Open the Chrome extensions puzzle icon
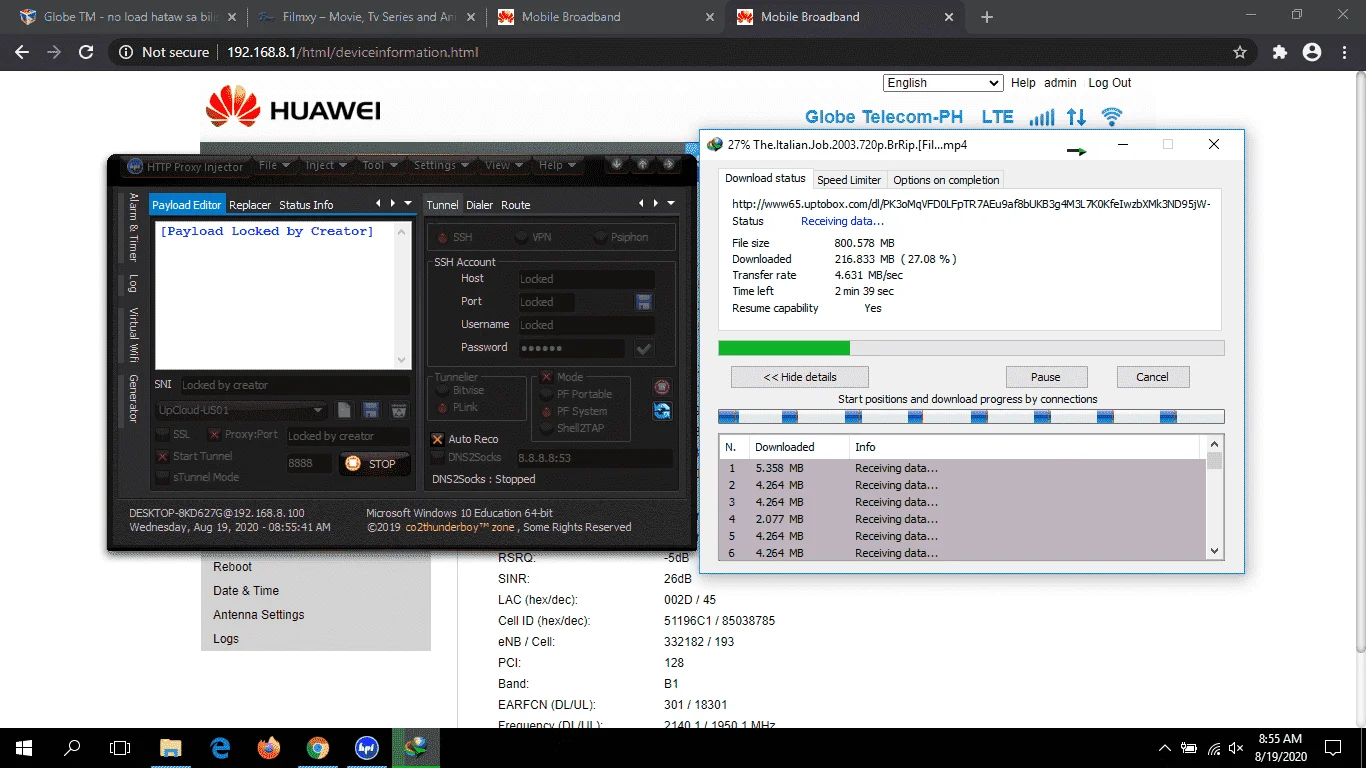 pos(1279,52)
